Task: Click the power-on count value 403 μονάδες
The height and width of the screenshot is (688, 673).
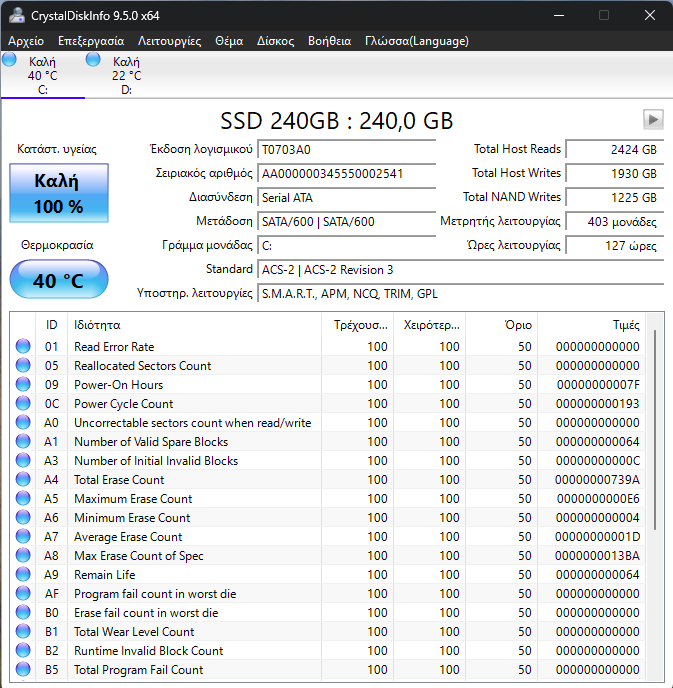Action: click(615, 222)
